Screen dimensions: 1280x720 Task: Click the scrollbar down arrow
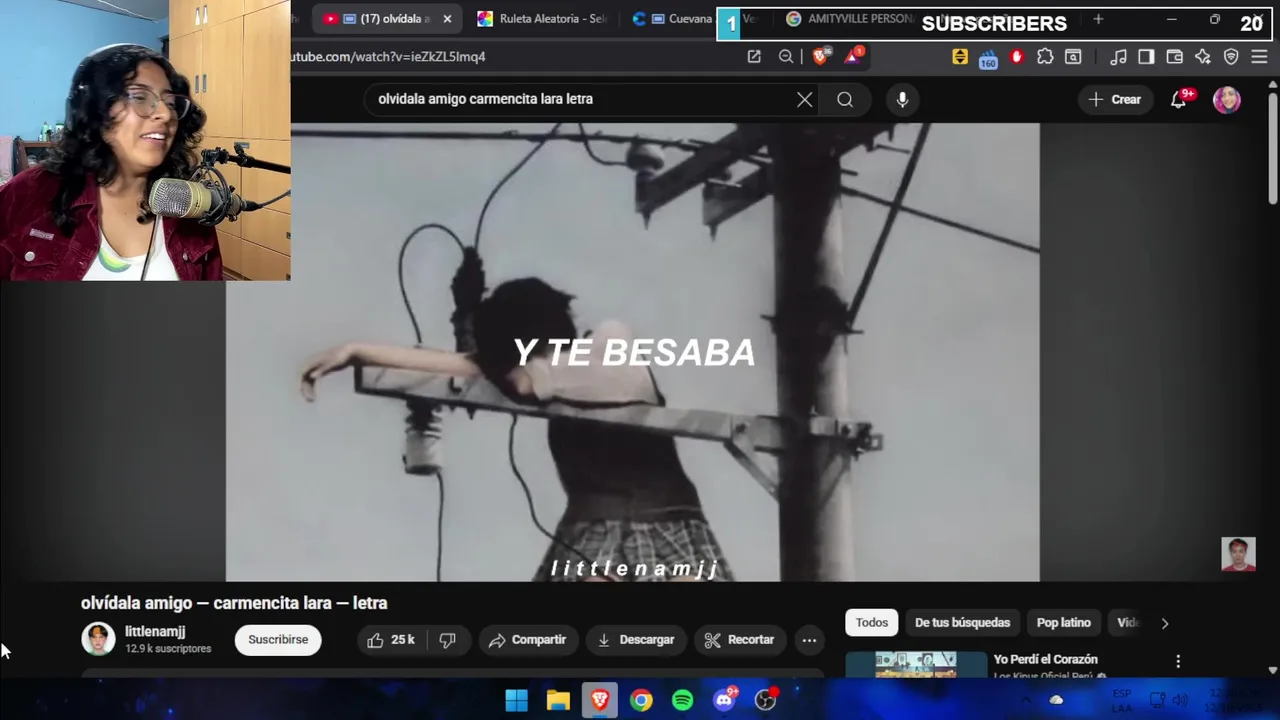coord(1272,670)
